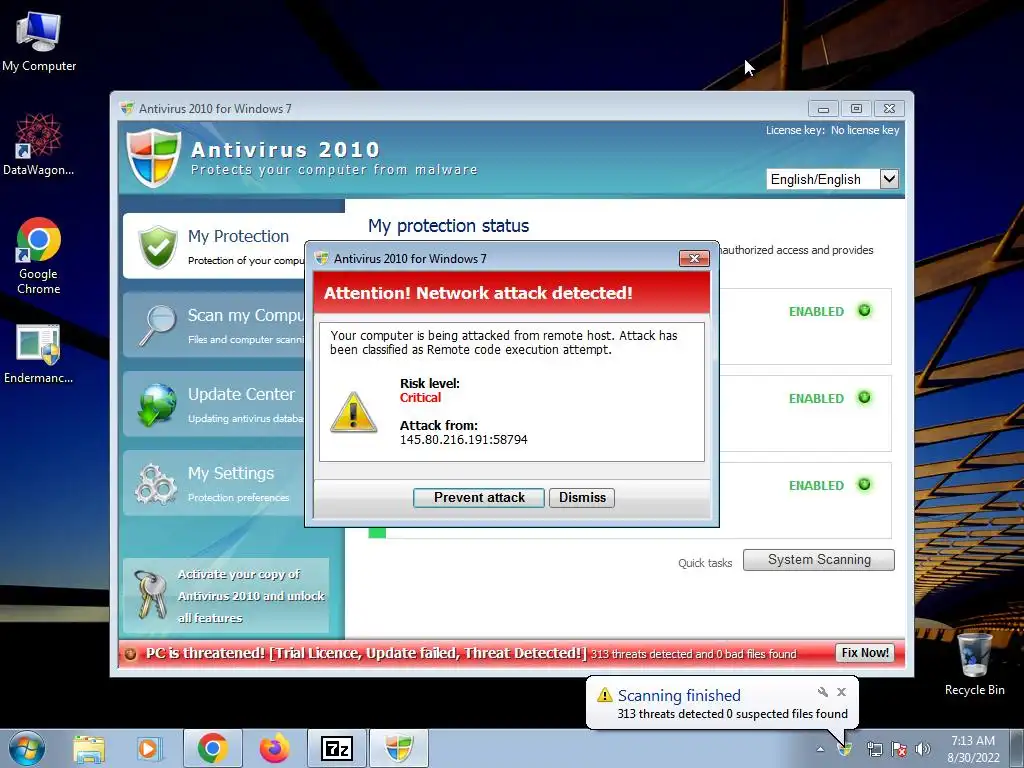Toggle the third ENABLED green indicator
Image resolution: width=1024 pixels, height=768 pixels.
coord(864,485)
